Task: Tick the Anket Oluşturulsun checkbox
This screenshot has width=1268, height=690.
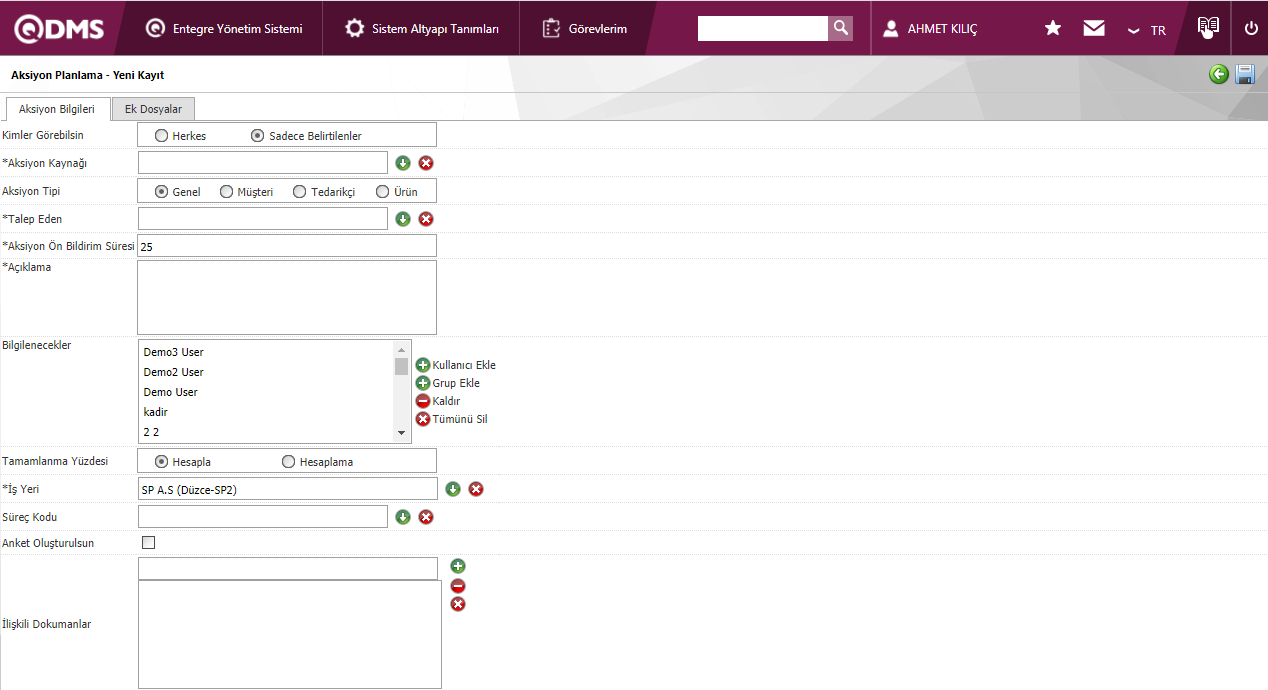Action: pos(149,543)
